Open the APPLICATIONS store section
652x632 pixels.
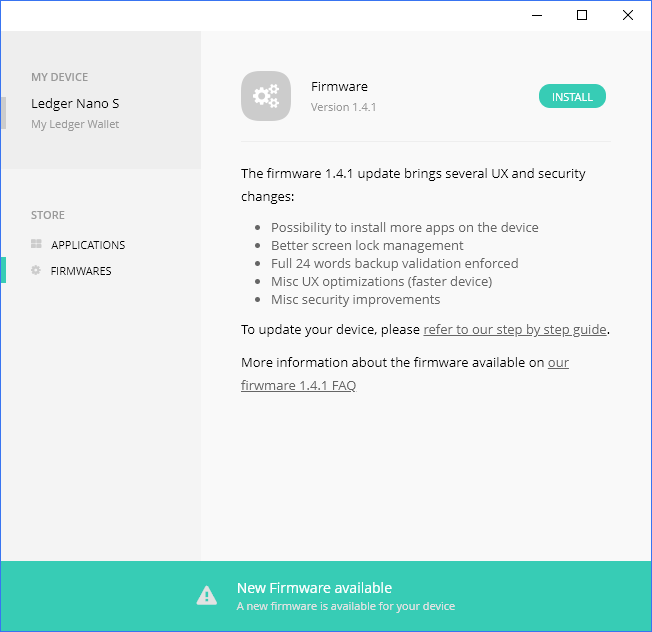[x=88, y=245]
